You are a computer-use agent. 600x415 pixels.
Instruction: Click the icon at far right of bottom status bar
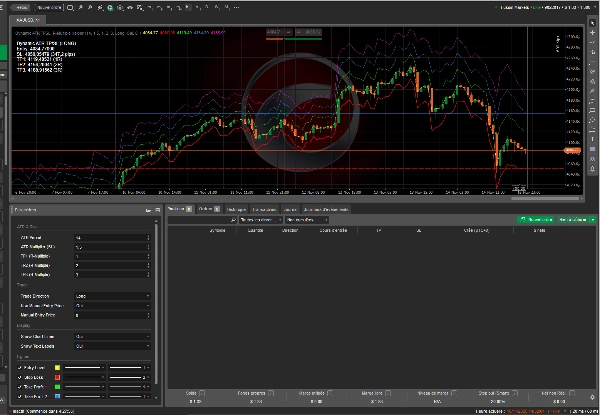(594, 410)
